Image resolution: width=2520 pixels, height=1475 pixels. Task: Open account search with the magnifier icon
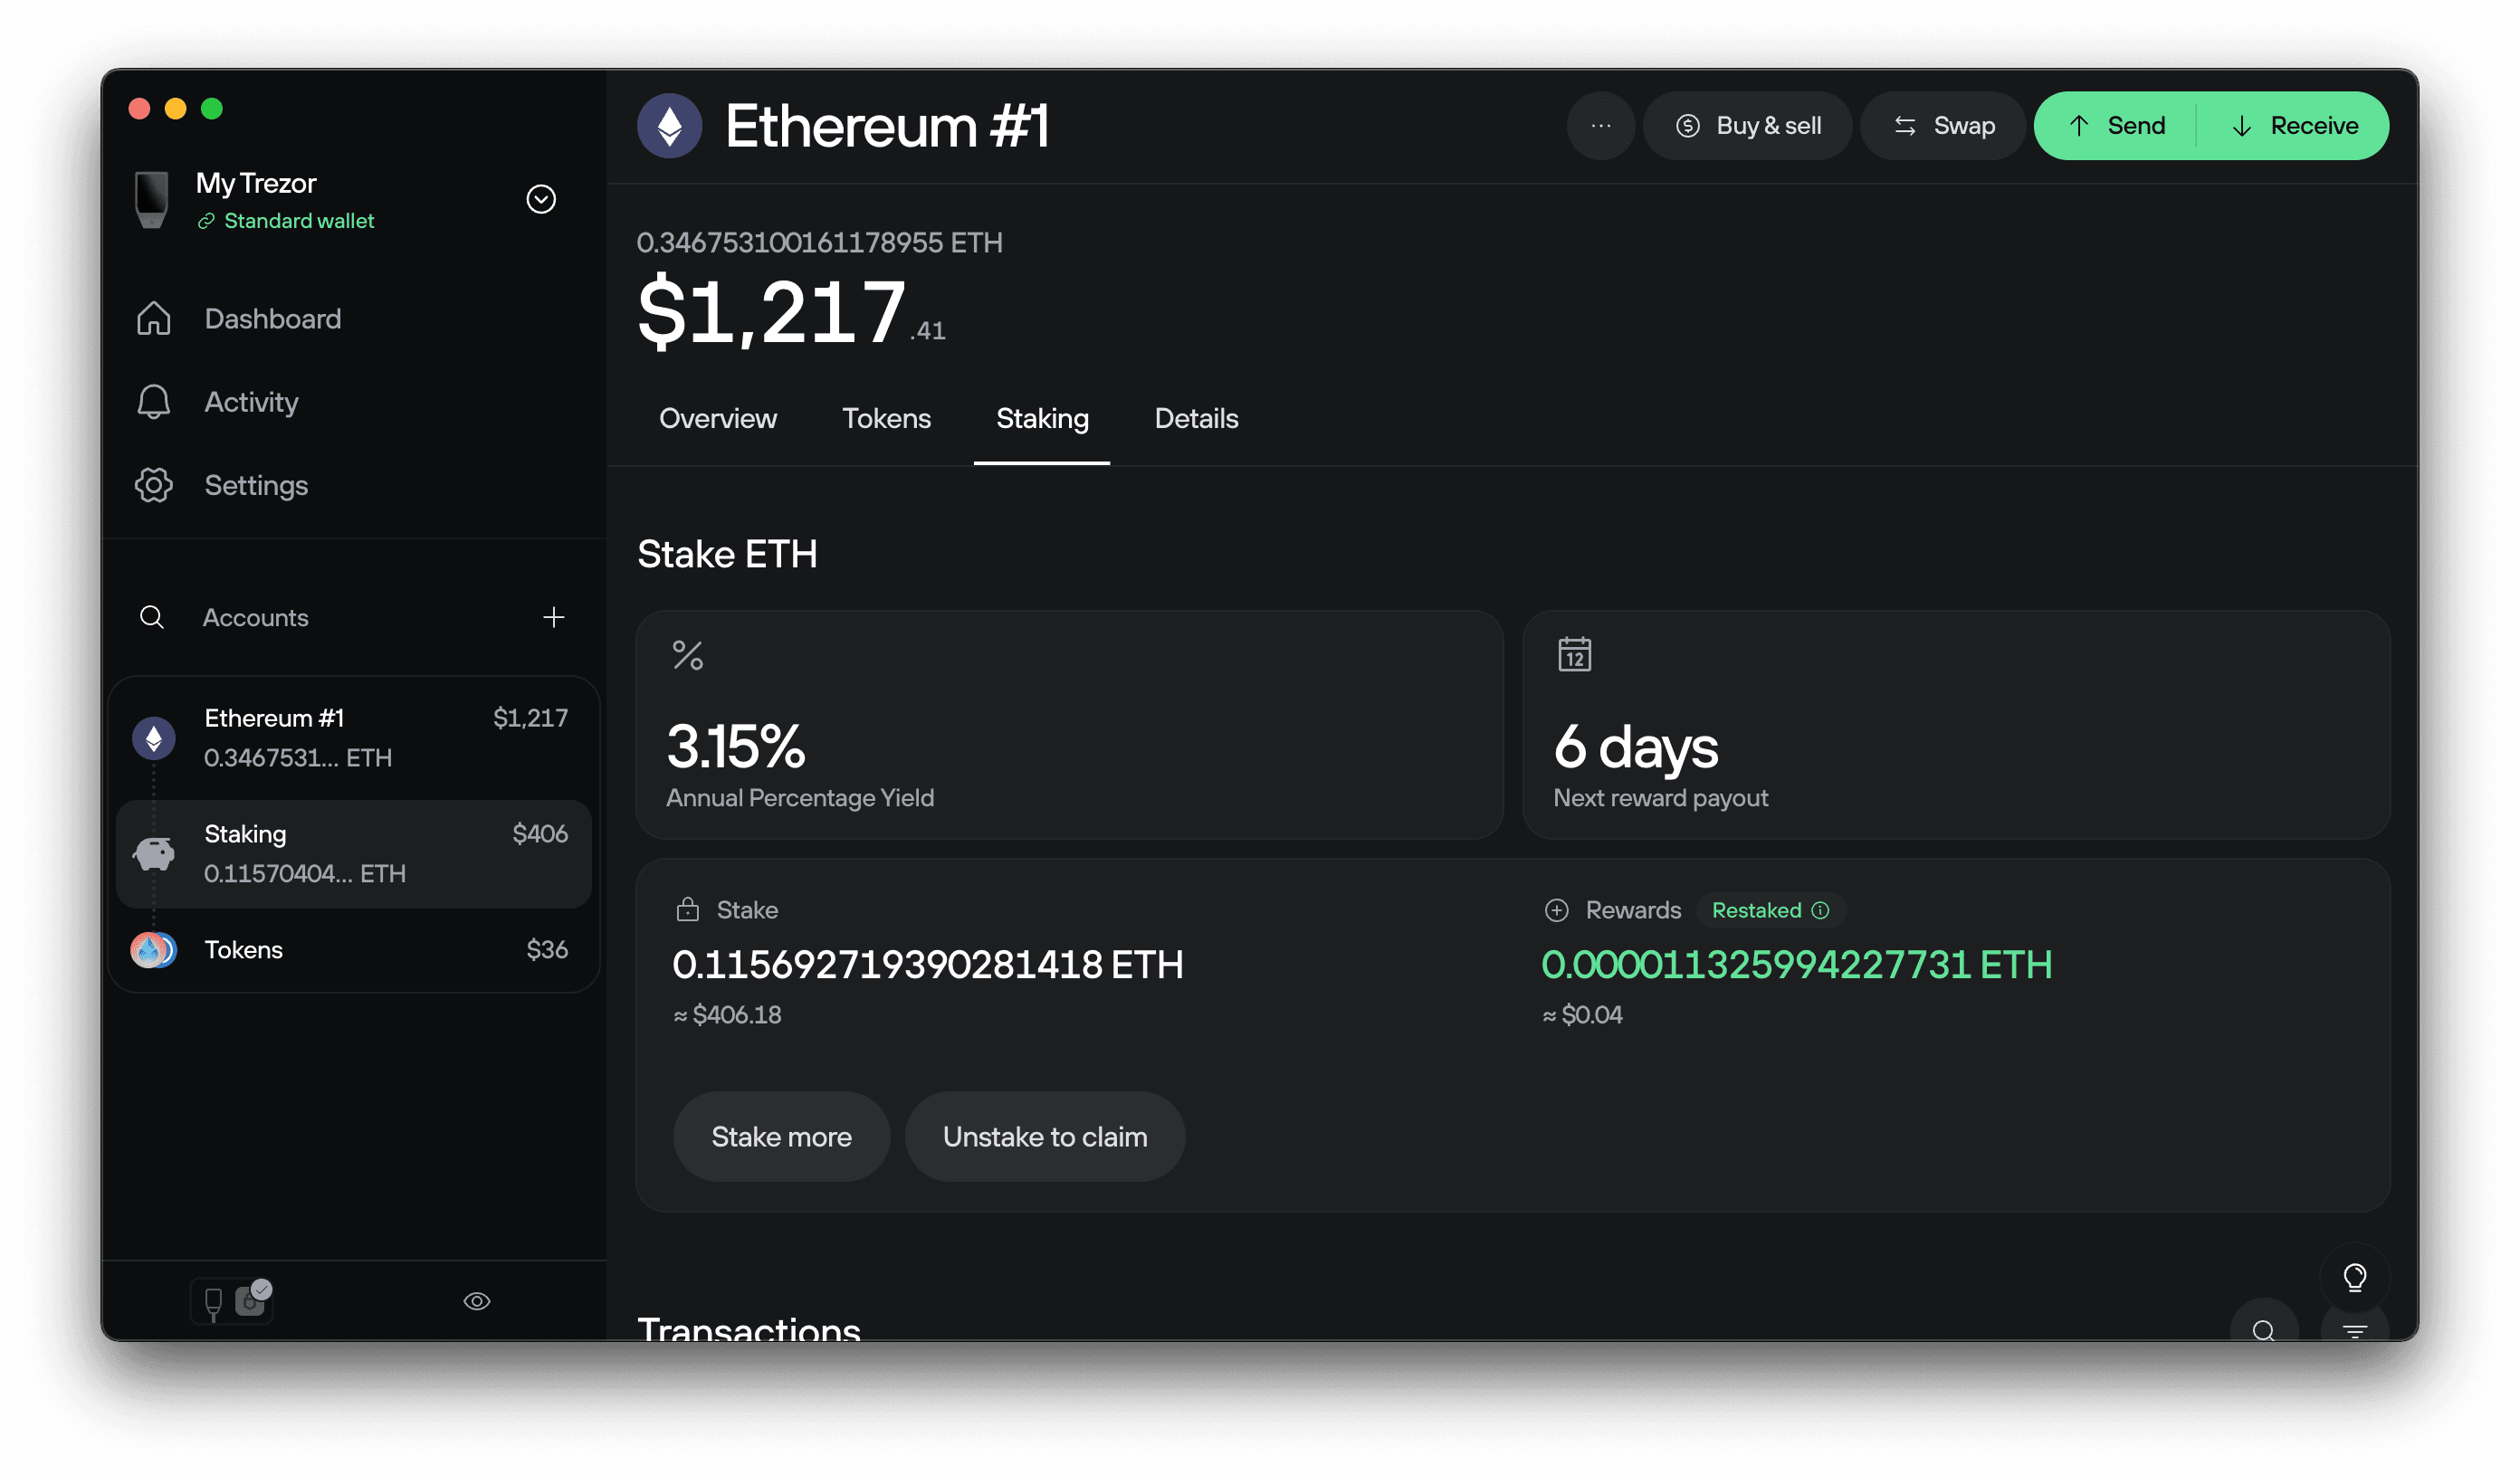(x=152, y=617)
